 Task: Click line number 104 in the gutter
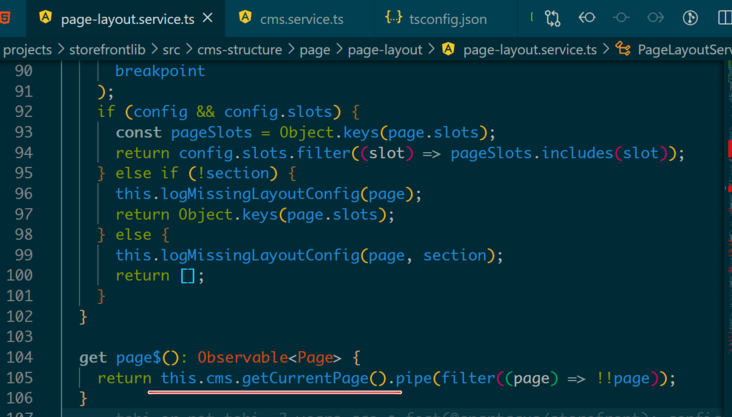(x=20, y=358)
